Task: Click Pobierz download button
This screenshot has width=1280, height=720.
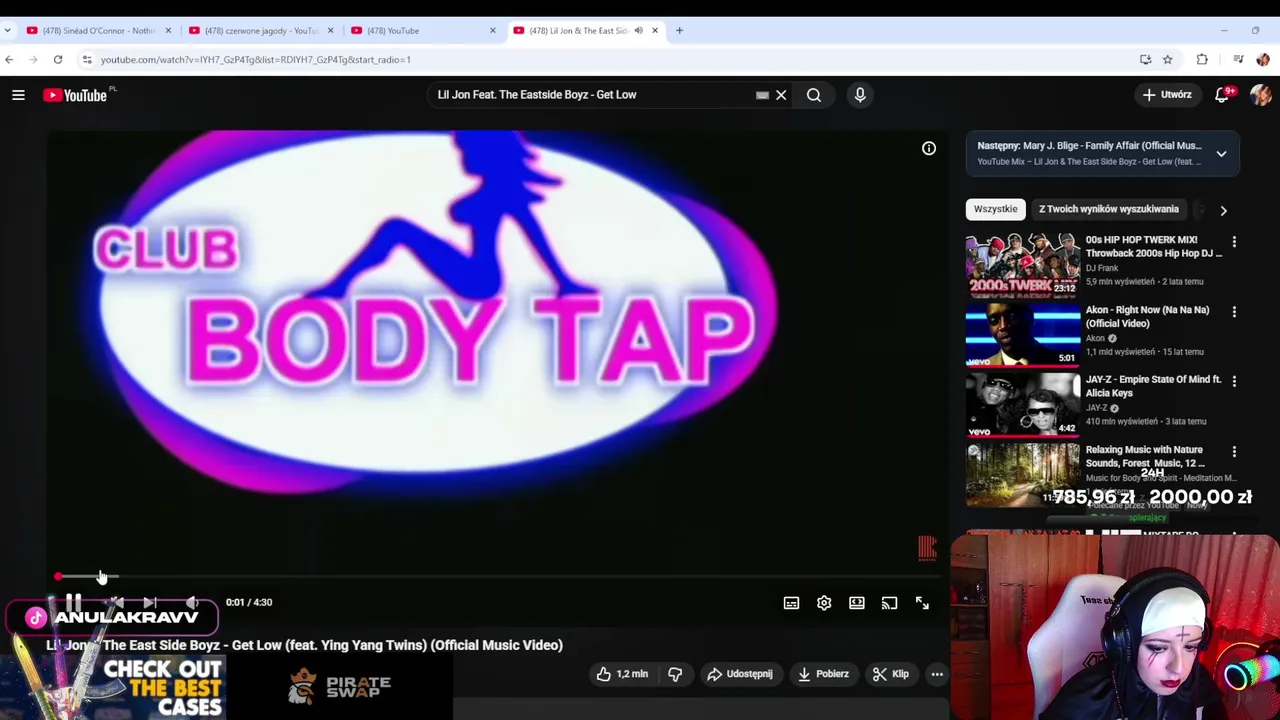Action: [x=823, y=674]
